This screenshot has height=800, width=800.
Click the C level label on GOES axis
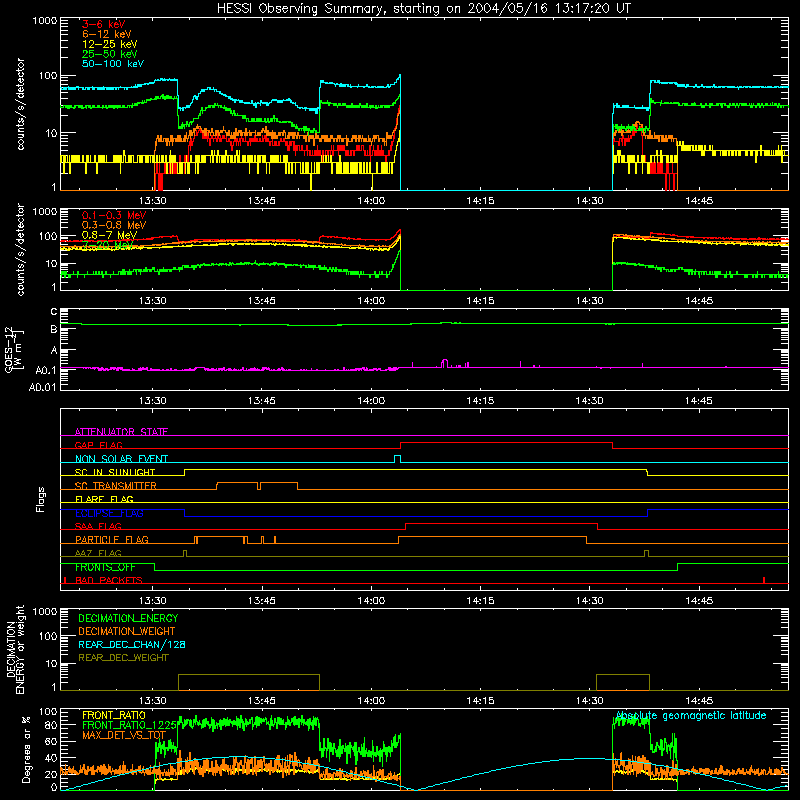54,312
